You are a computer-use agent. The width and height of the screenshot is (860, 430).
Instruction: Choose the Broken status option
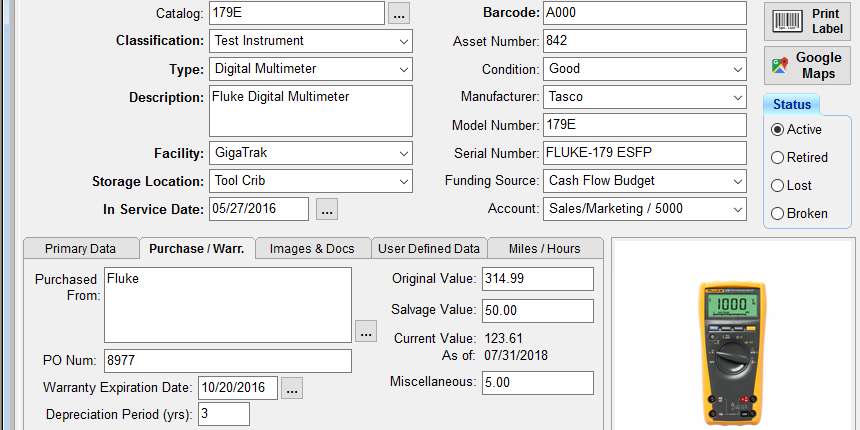(x=777, y=214)
